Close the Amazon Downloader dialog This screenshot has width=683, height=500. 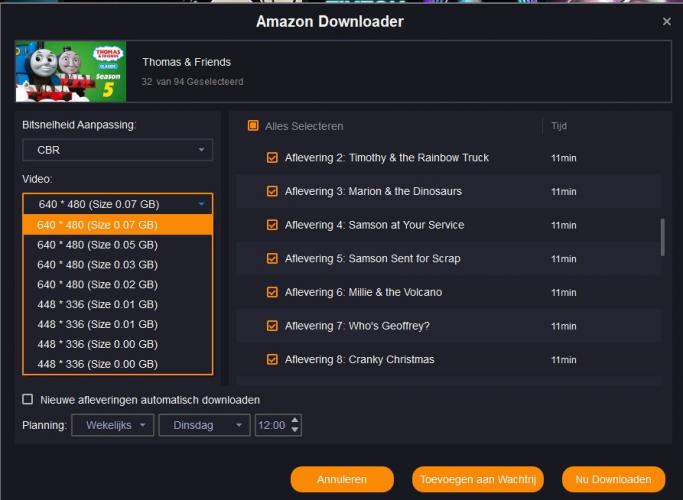point(666,21)
